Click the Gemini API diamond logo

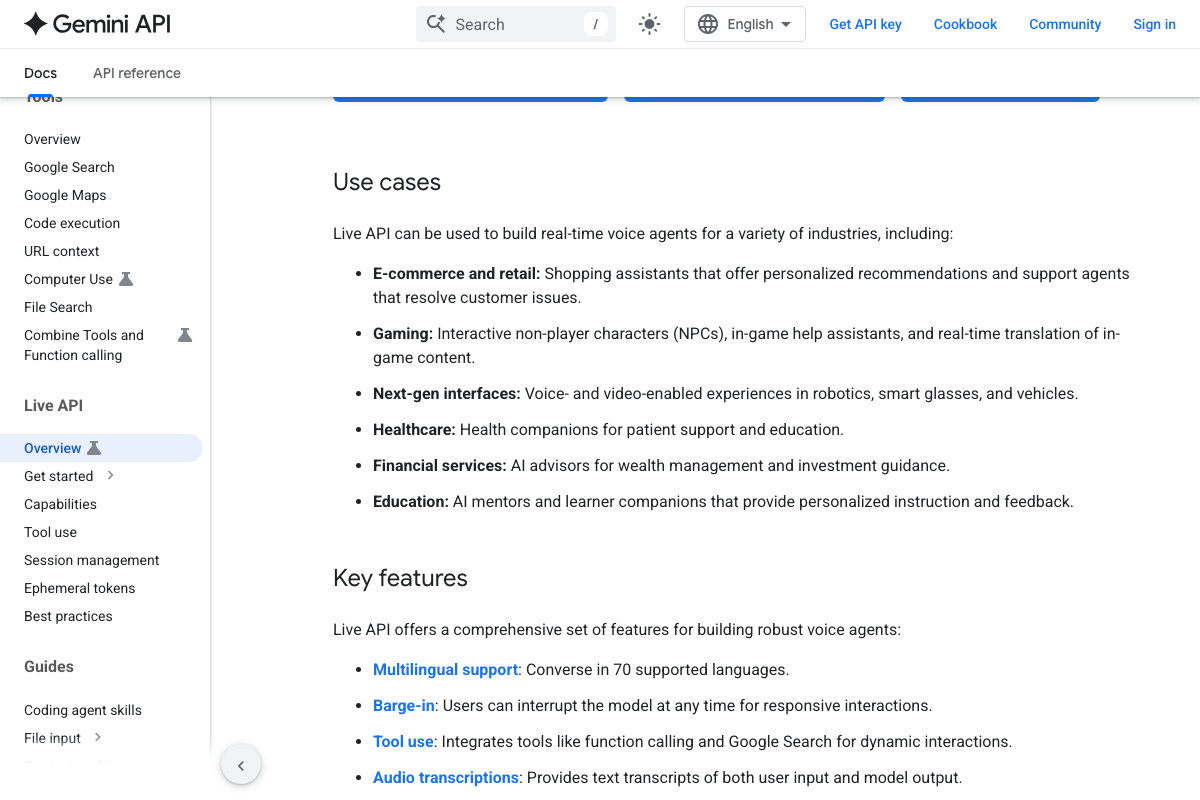click(36, 23)
